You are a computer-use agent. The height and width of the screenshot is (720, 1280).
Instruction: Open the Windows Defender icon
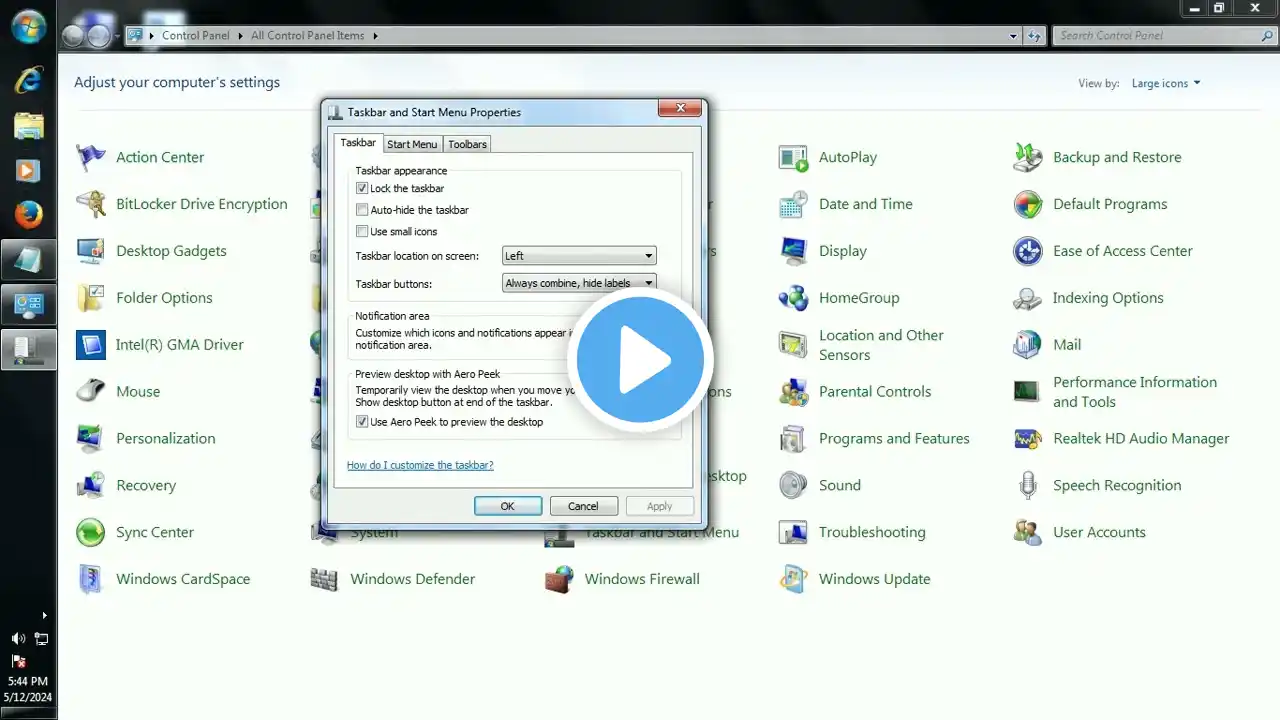tap(324, 579)
